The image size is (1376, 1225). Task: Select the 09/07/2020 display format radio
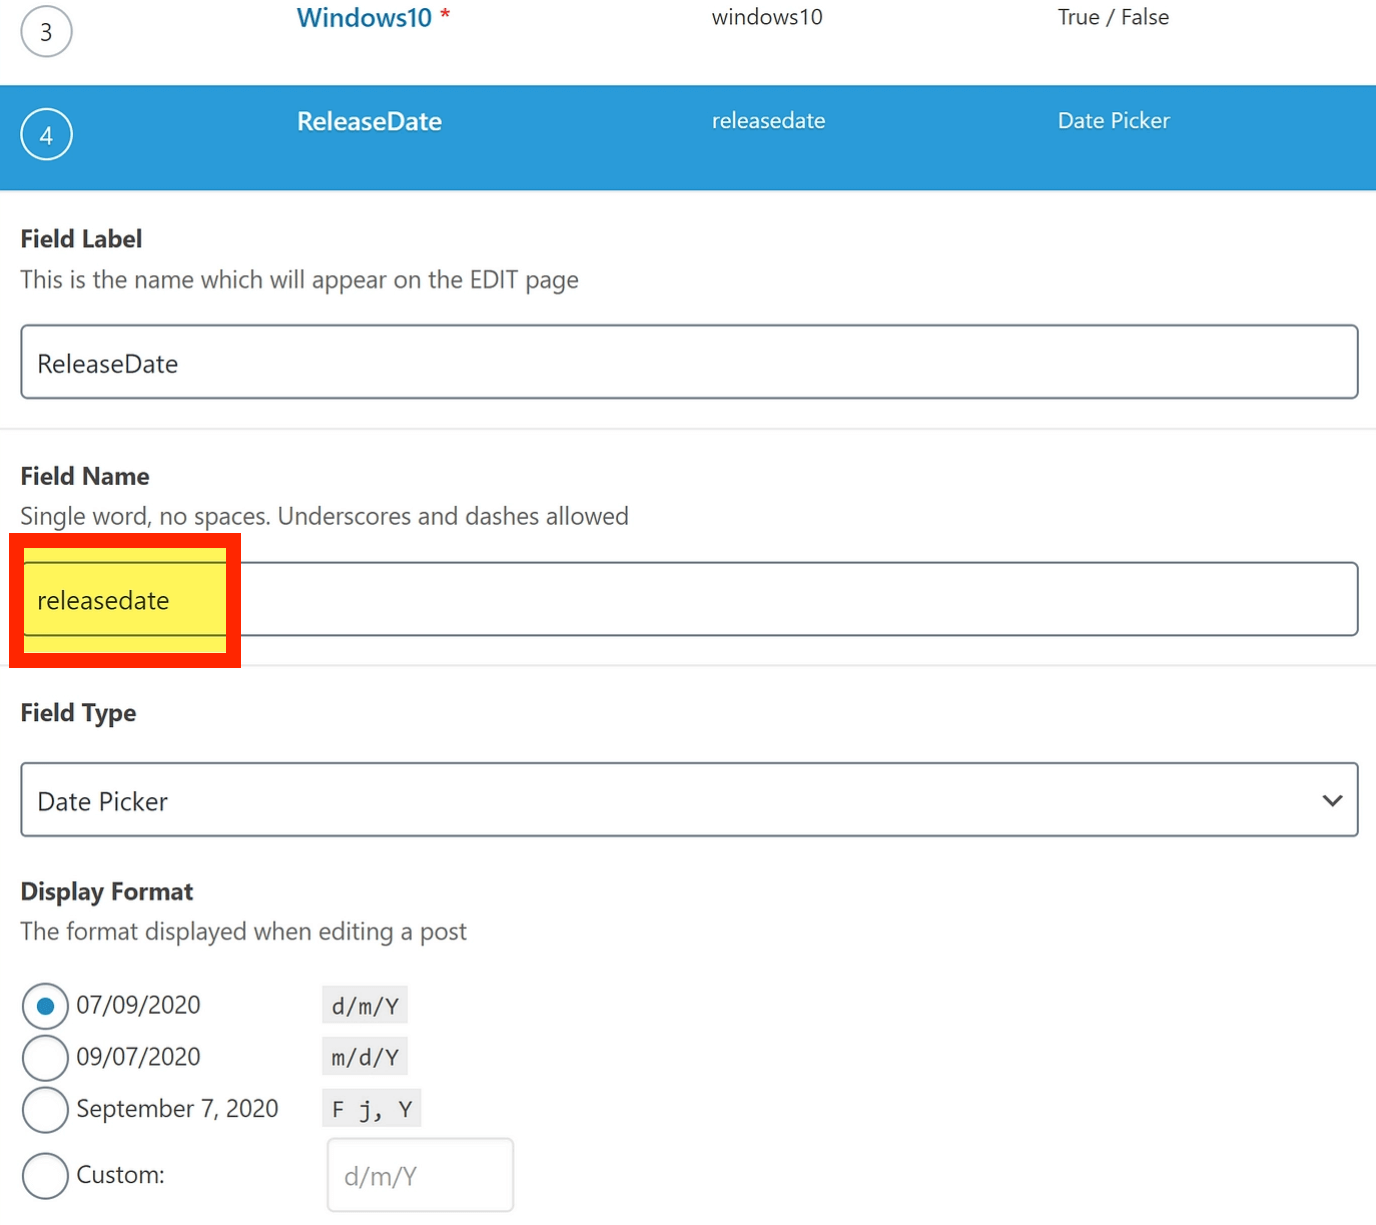pyautogui.click(x=45, y=1058)
